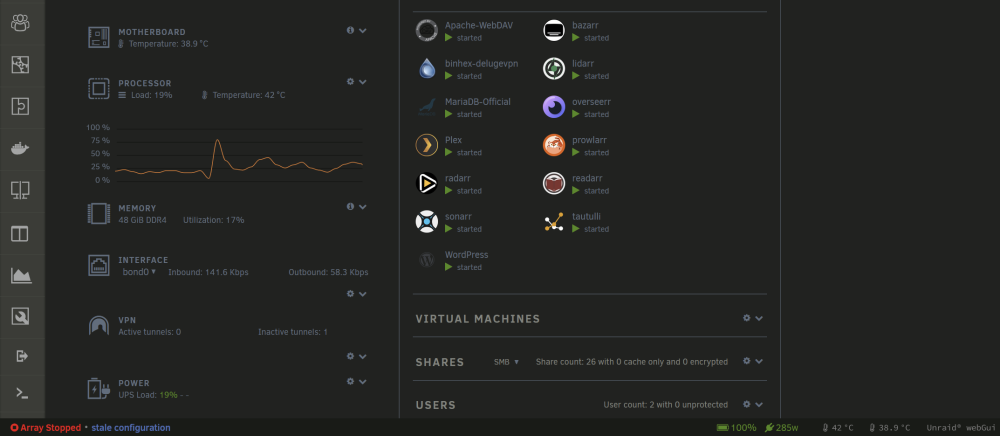Click the UPS Load 19% value
Viewport: 1000px width, 436px height.
click(168, 395)
